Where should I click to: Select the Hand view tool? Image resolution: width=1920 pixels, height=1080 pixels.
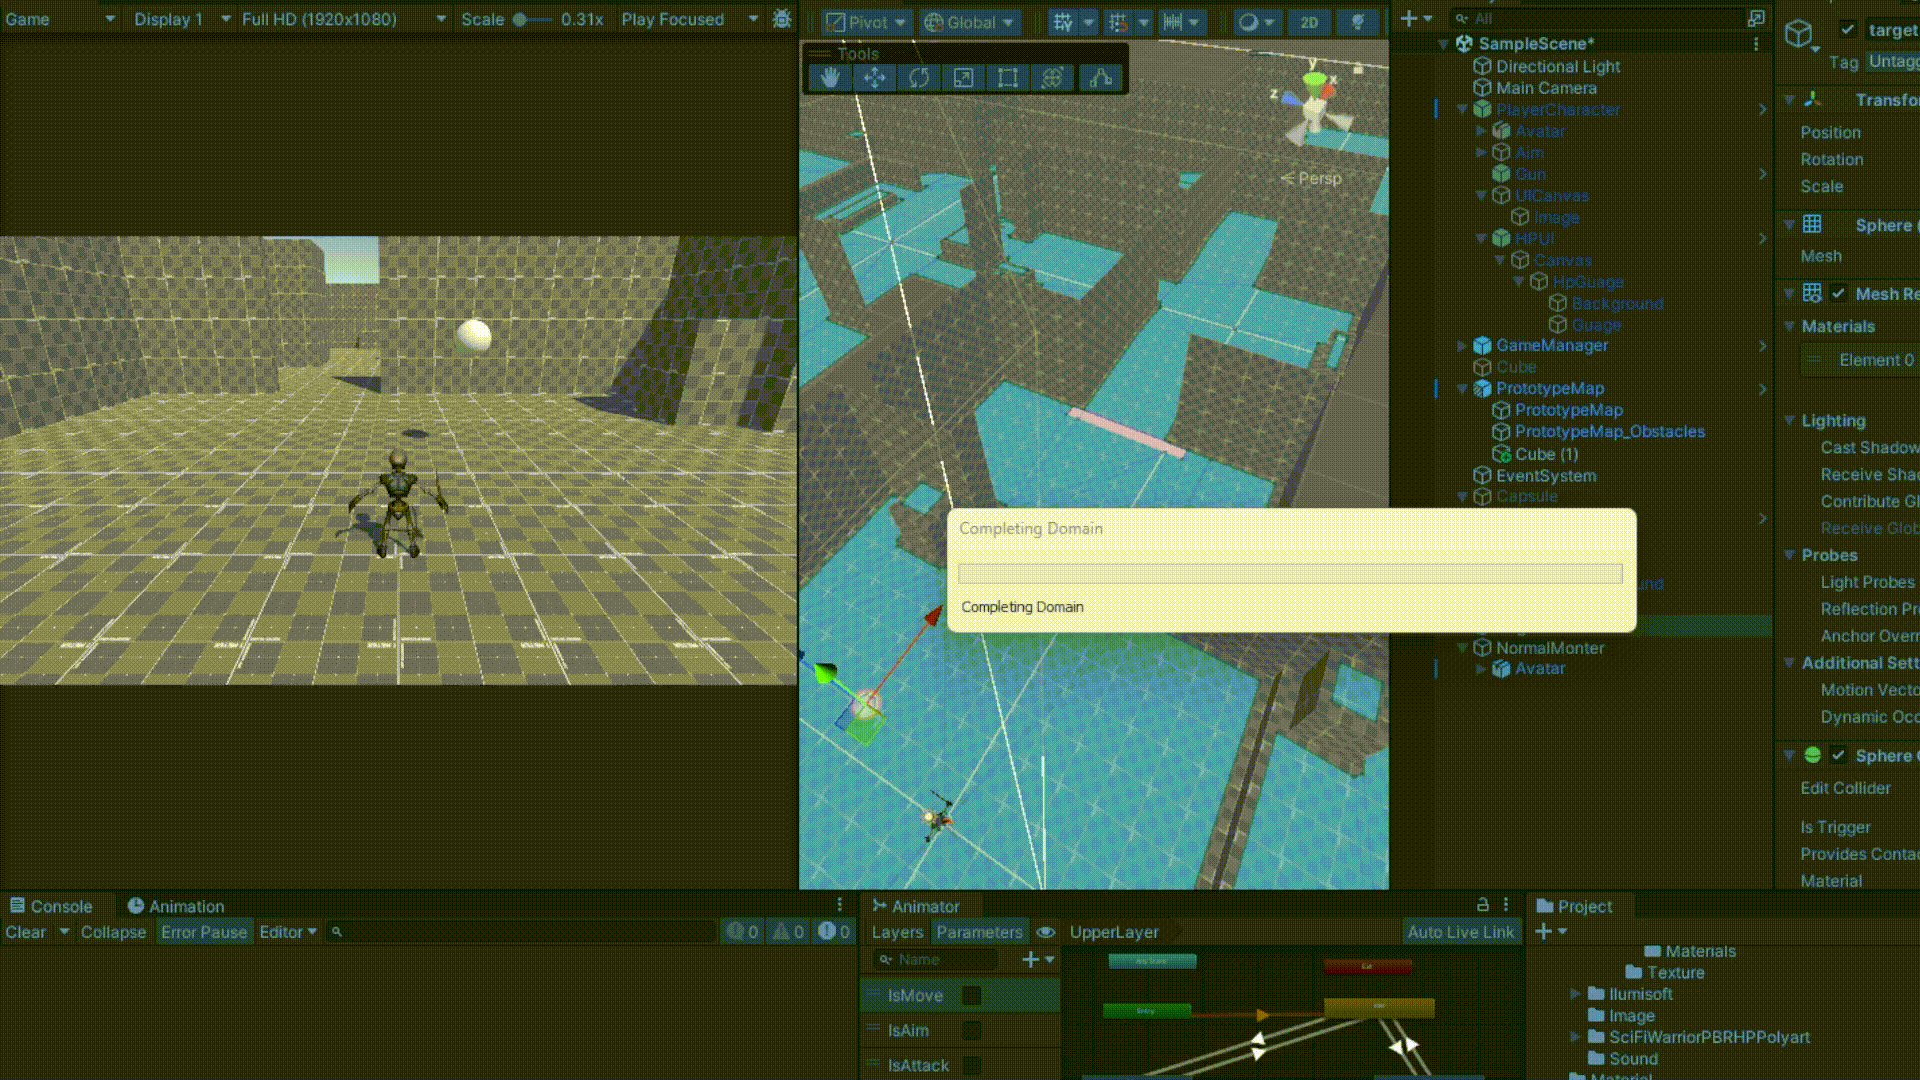point(829,78)
